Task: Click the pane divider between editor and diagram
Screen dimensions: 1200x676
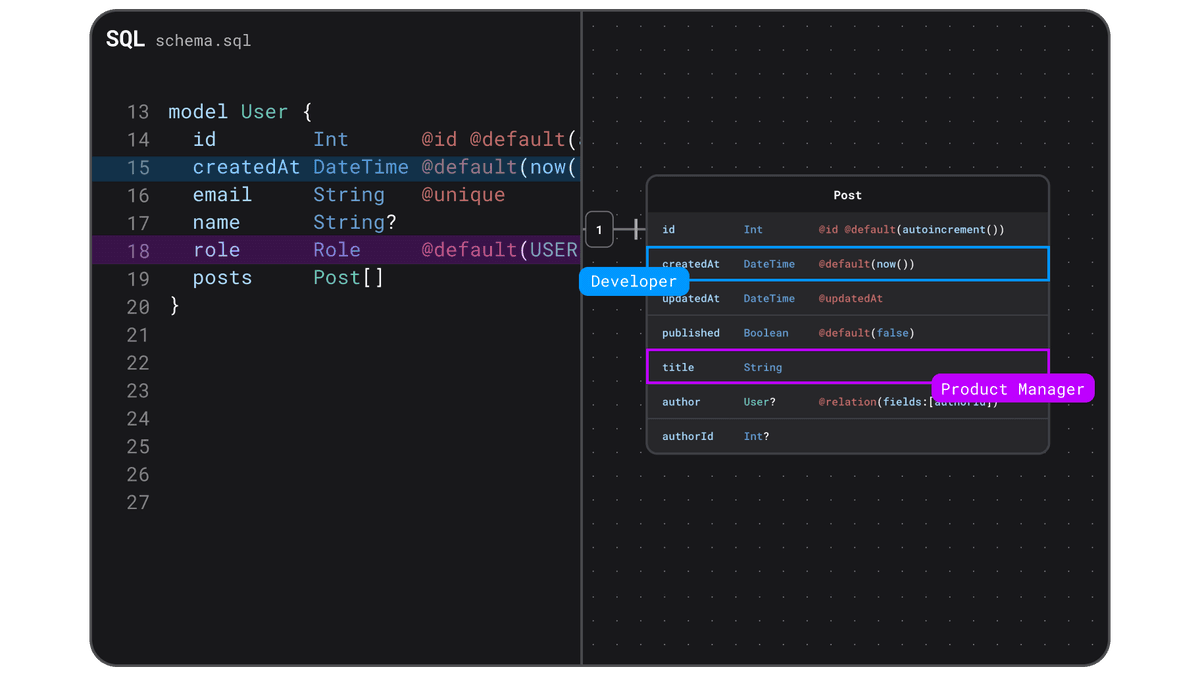Action: tap(581, 450)
